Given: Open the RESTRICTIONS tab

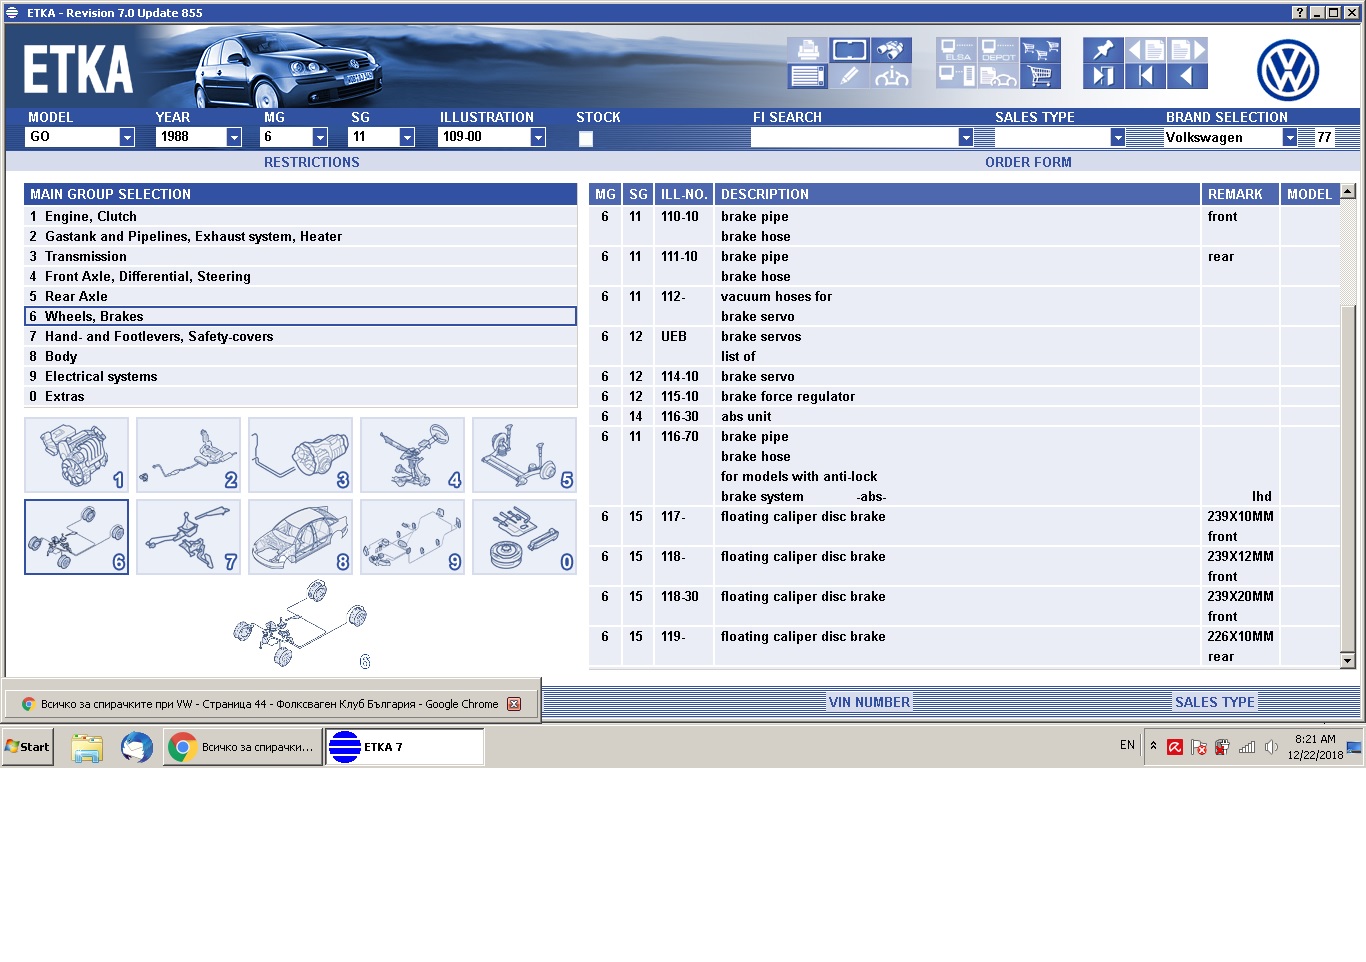Looking at the screenshot, I should pos(311,162).
